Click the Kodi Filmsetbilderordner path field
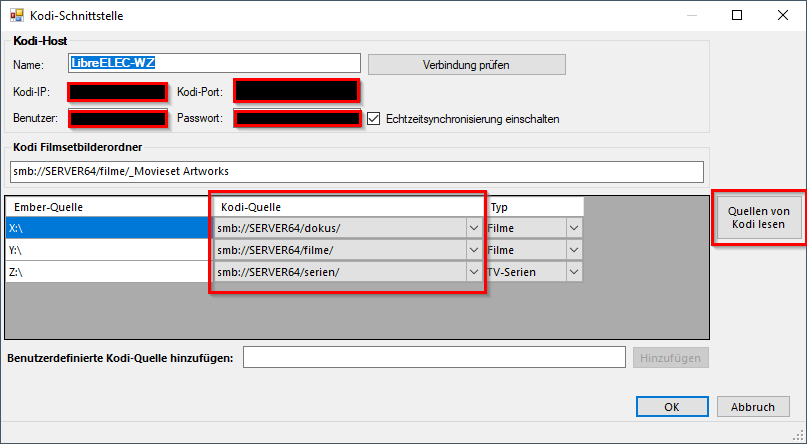807x444 pixels. 357,172
